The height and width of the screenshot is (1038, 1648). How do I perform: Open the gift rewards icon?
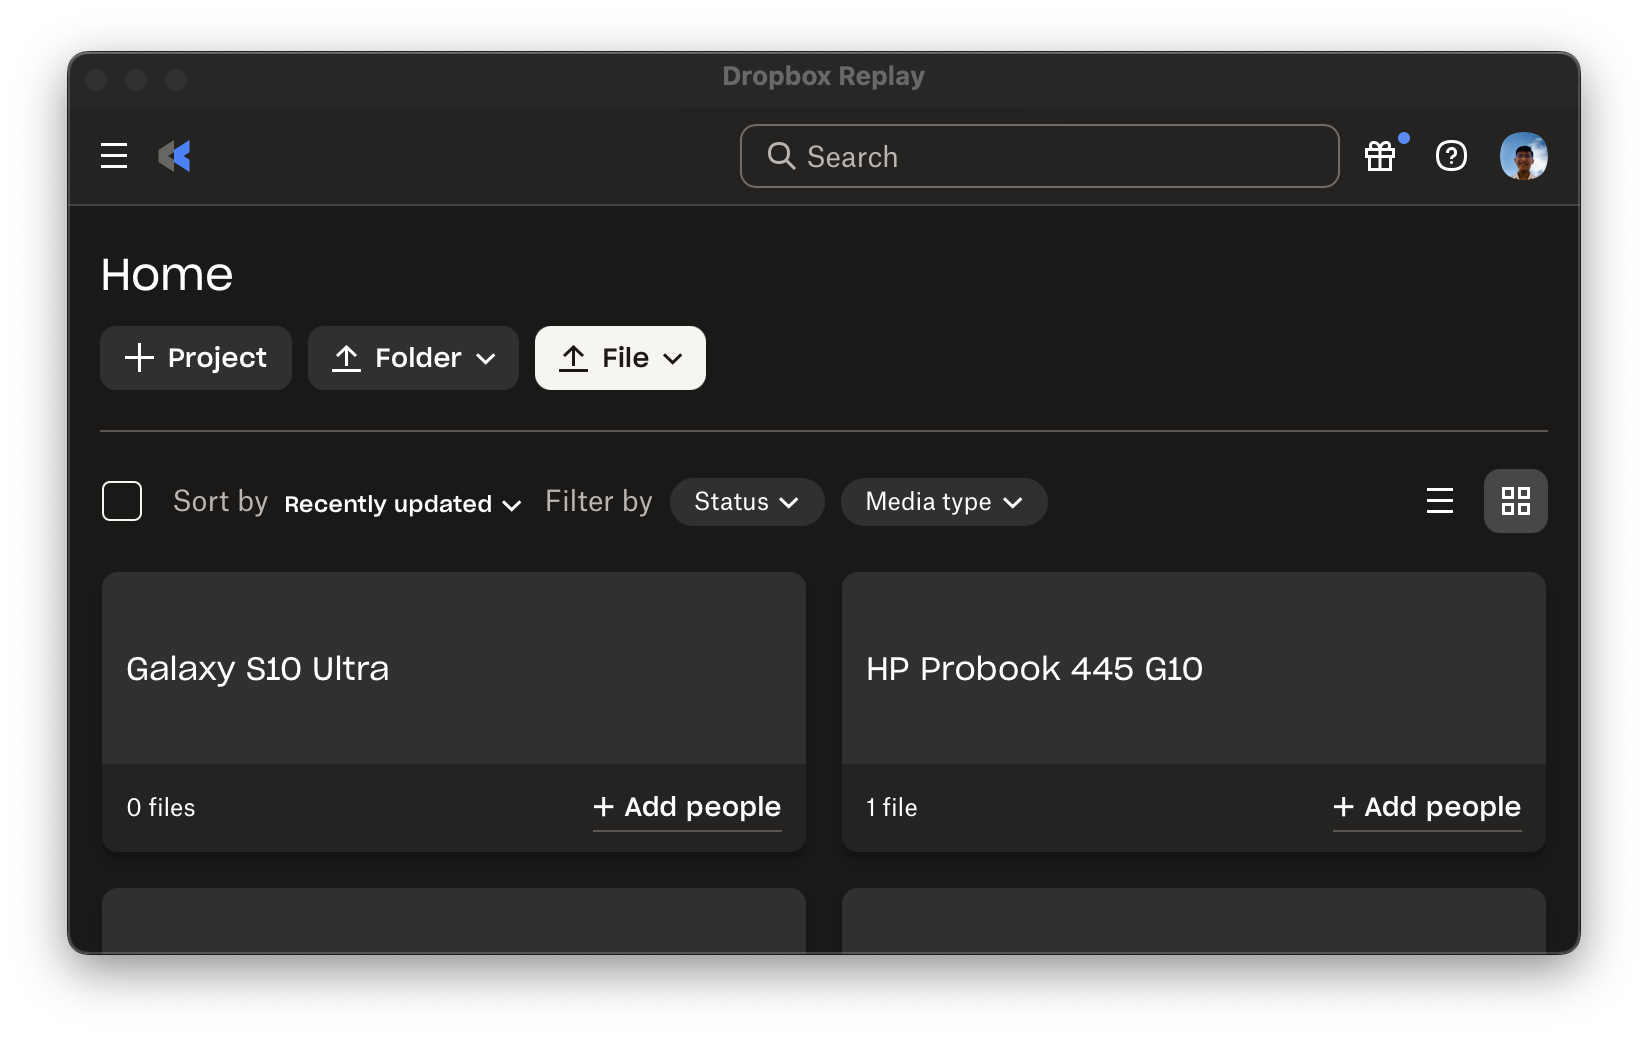pos(1380,156)
